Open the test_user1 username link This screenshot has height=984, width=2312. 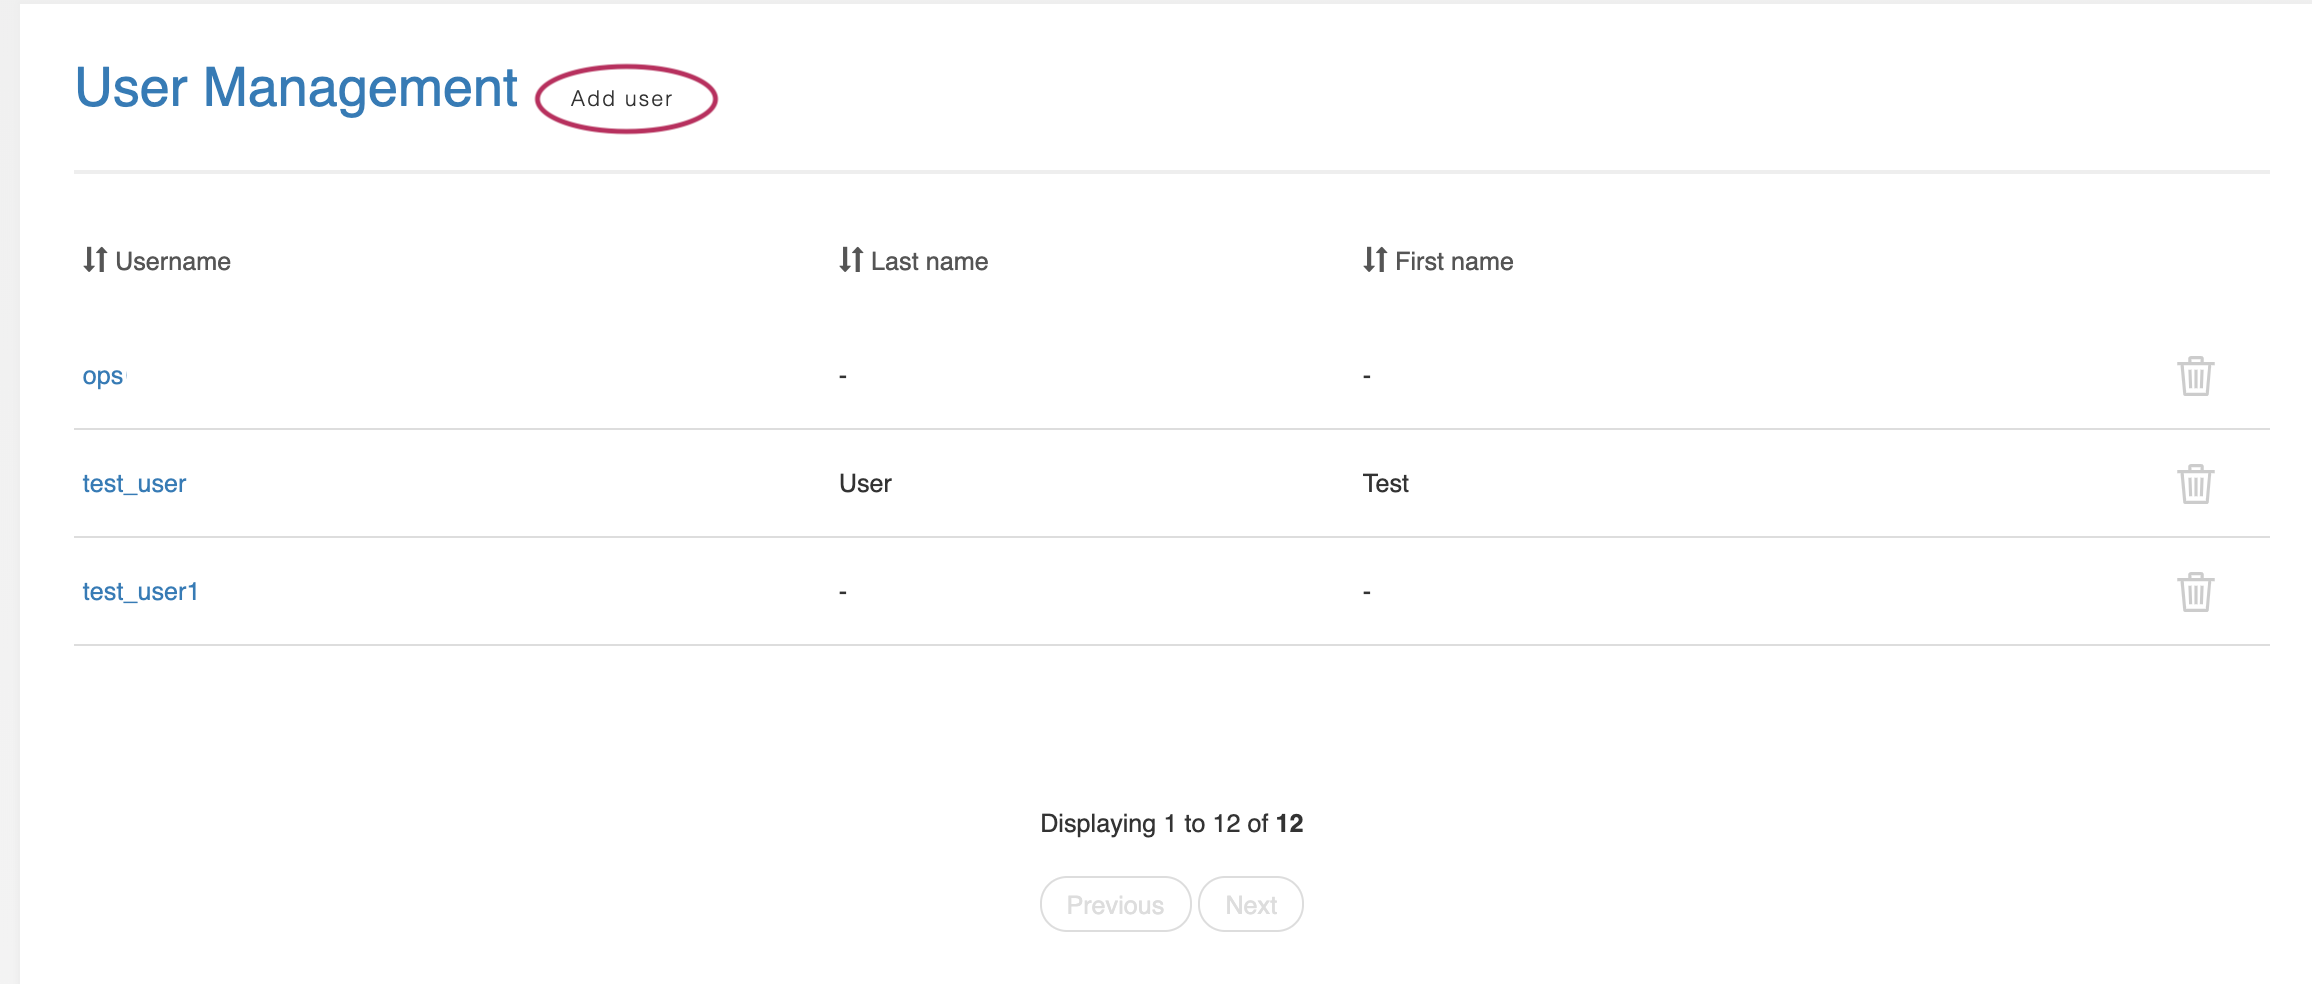tap(140, 592)
